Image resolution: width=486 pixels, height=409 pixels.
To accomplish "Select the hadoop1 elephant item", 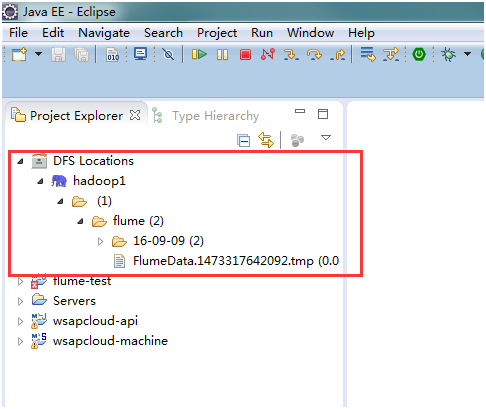I will tap(99, 181).
